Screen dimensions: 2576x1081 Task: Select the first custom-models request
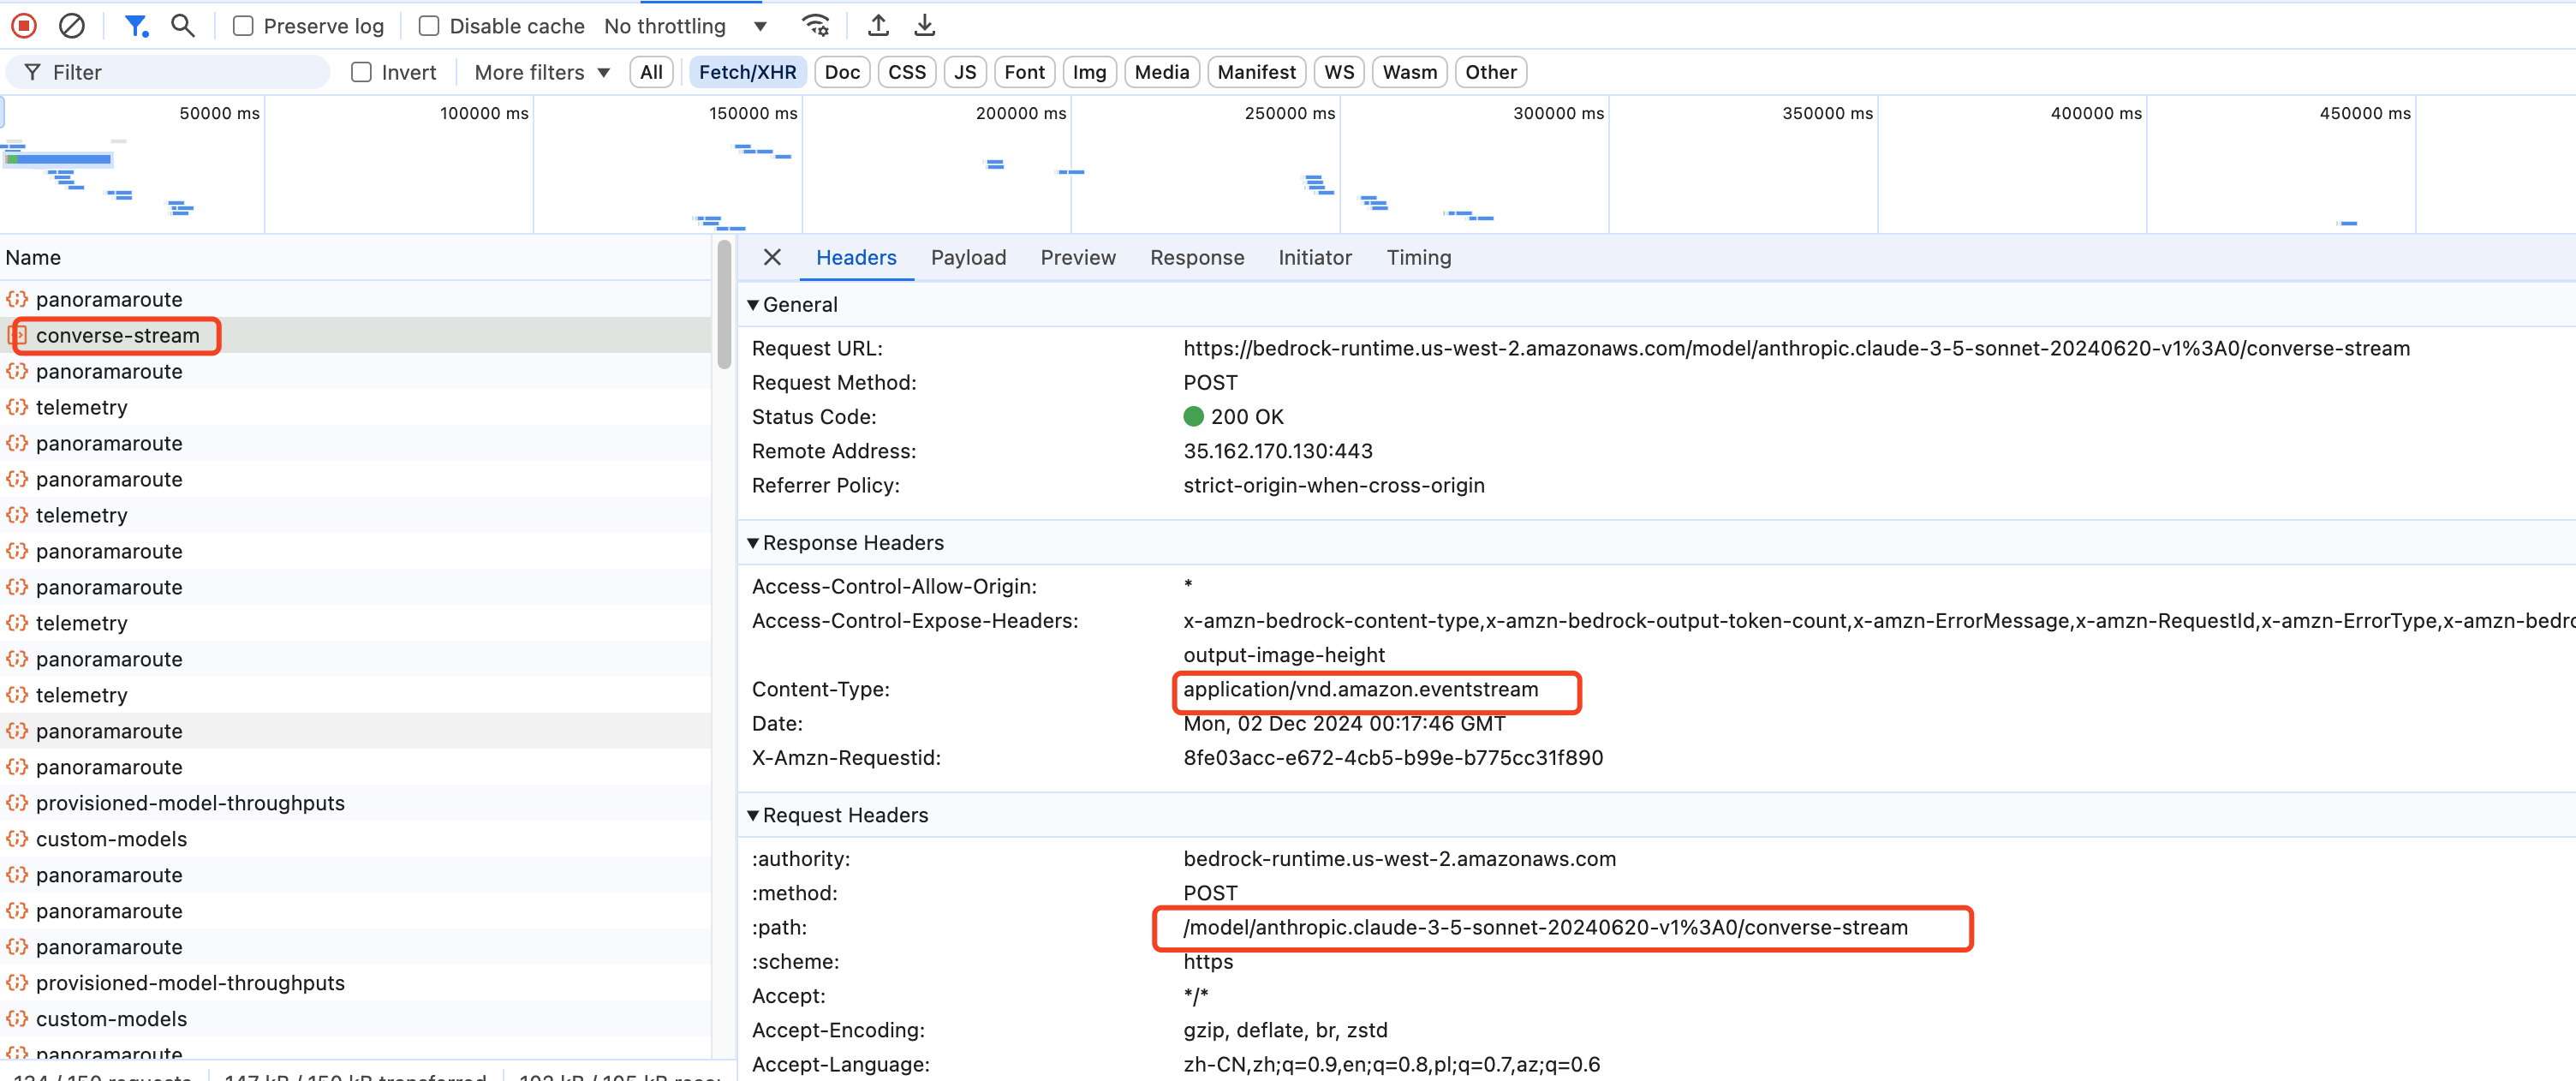click(355, 839)
